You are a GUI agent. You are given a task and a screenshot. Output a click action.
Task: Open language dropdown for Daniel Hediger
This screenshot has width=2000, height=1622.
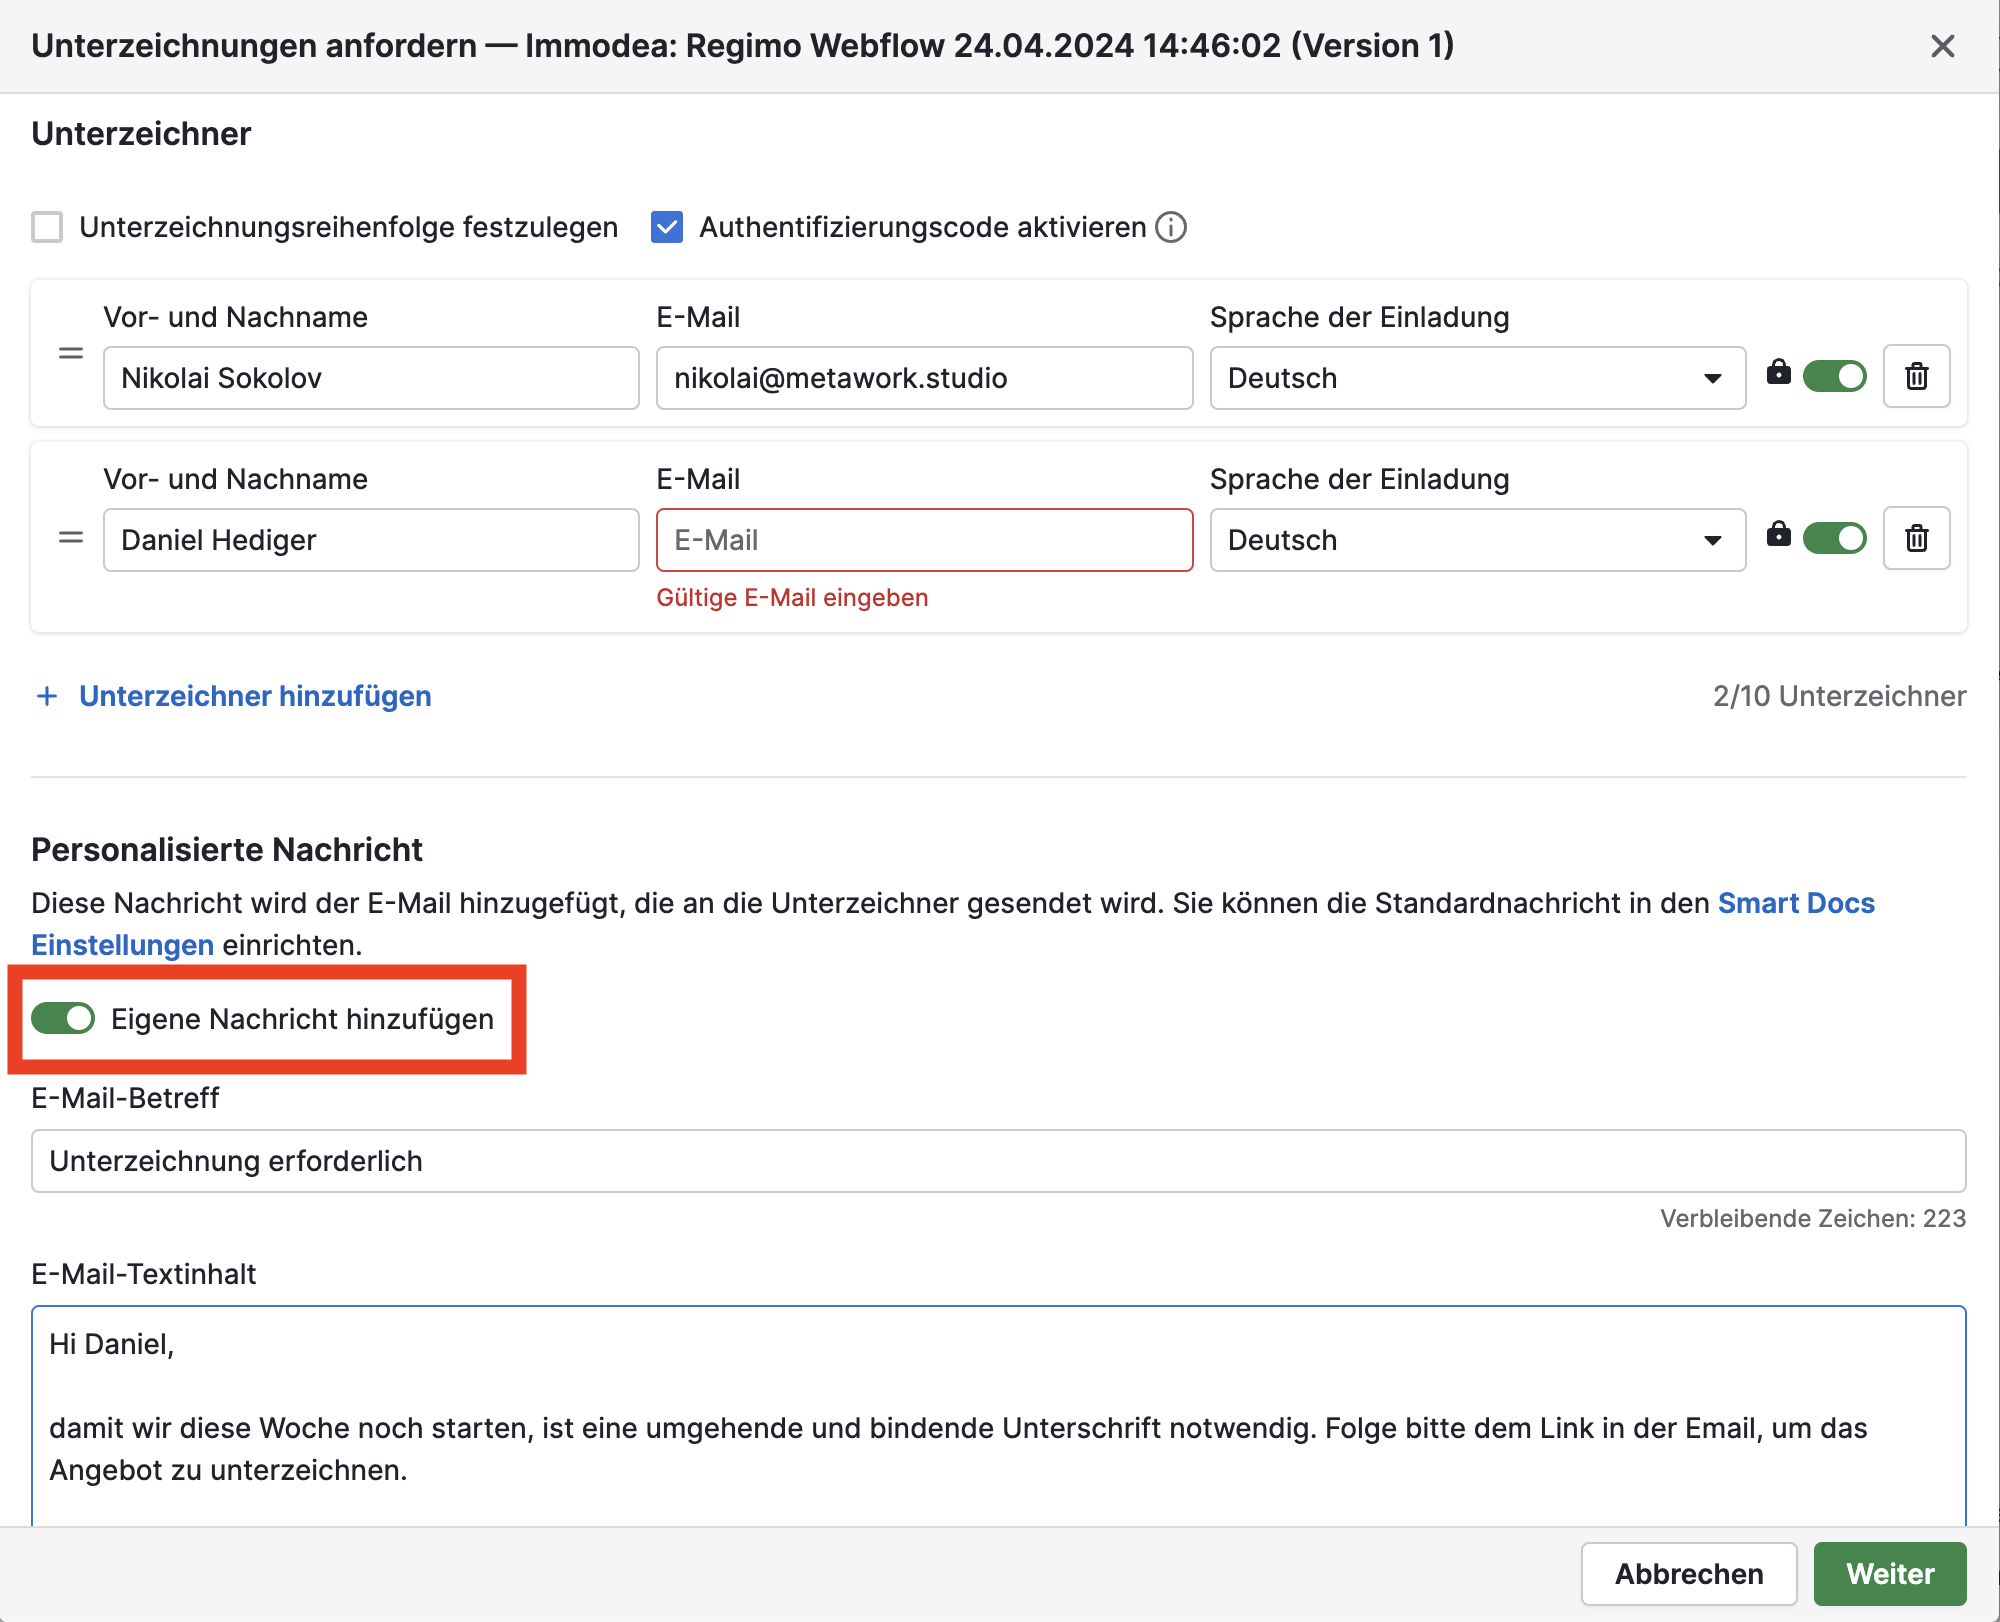(1477, 540)
